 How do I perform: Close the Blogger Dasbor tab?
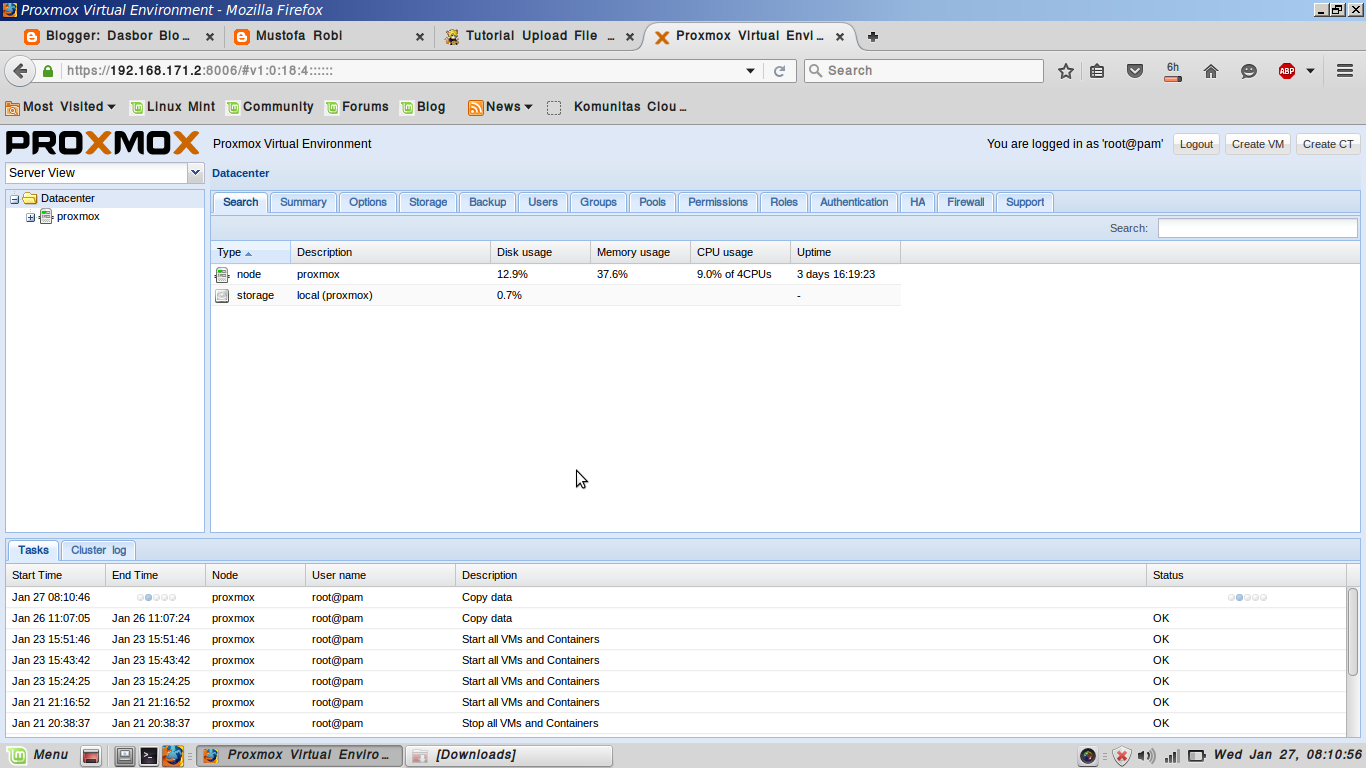[x=210, y=37]
